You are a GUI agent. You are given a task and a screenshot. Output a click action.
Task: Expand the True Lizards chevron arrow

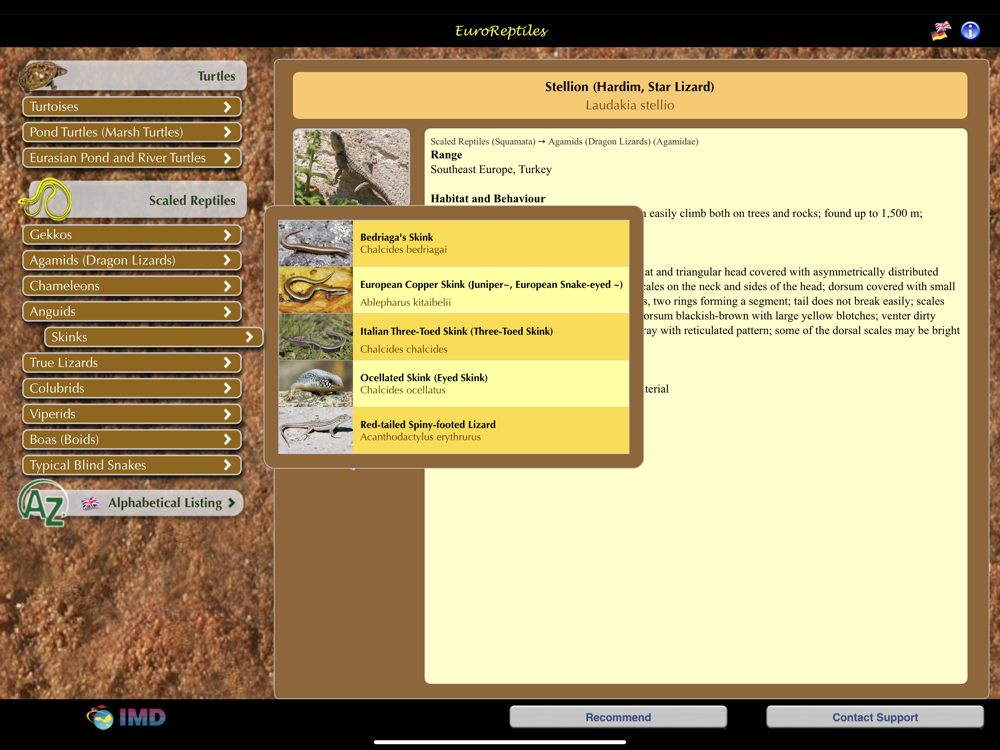pyautogui.click(x=227, y=362)
